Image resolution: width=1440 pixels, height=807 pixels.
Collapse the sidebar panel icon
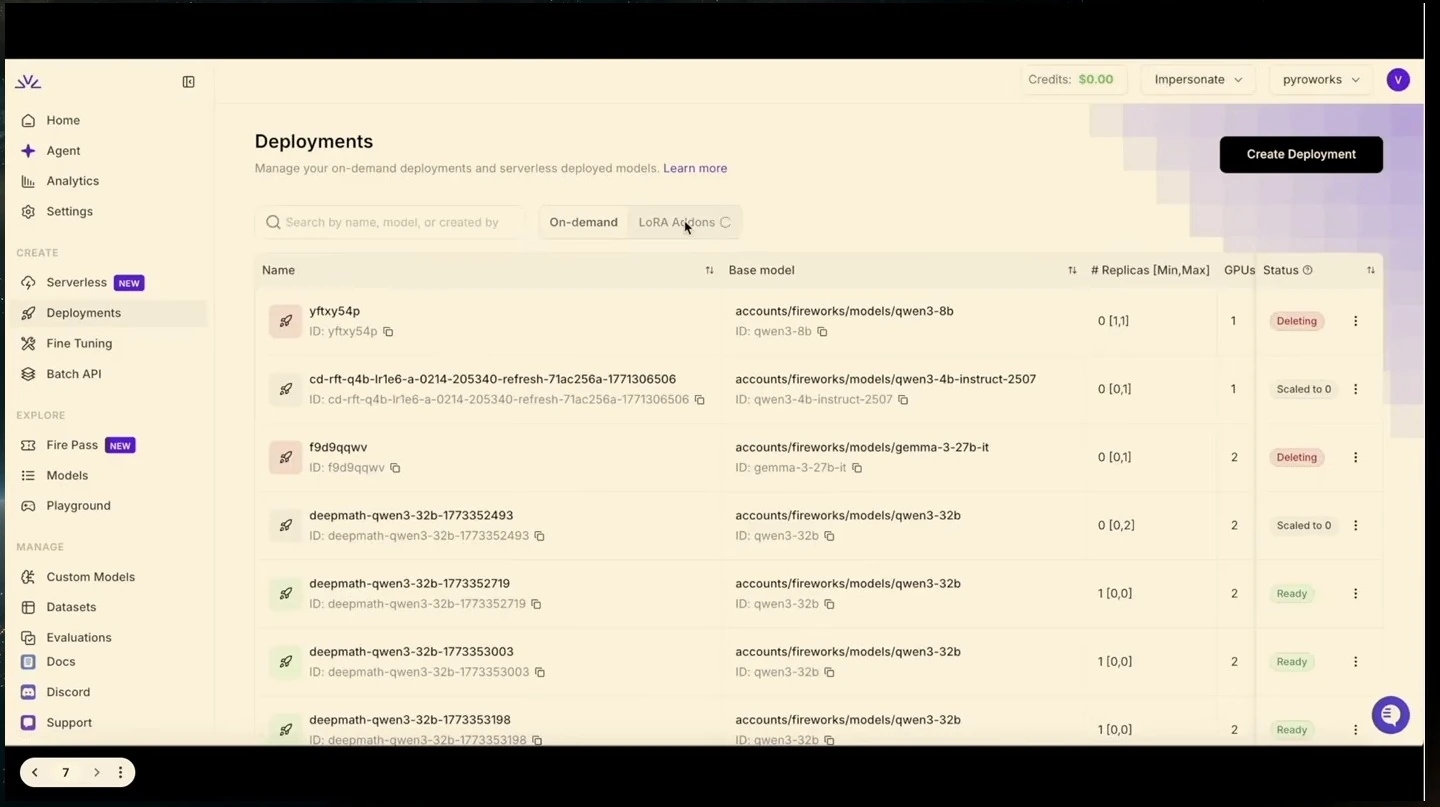(188, 82)
